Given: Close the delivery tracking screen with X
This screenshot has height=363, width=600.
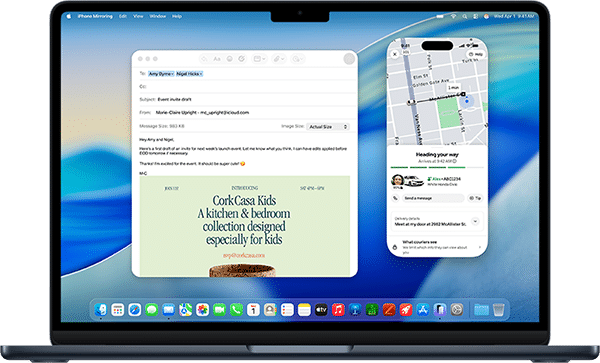Looking at the screenshot, I should click(395, 54).
